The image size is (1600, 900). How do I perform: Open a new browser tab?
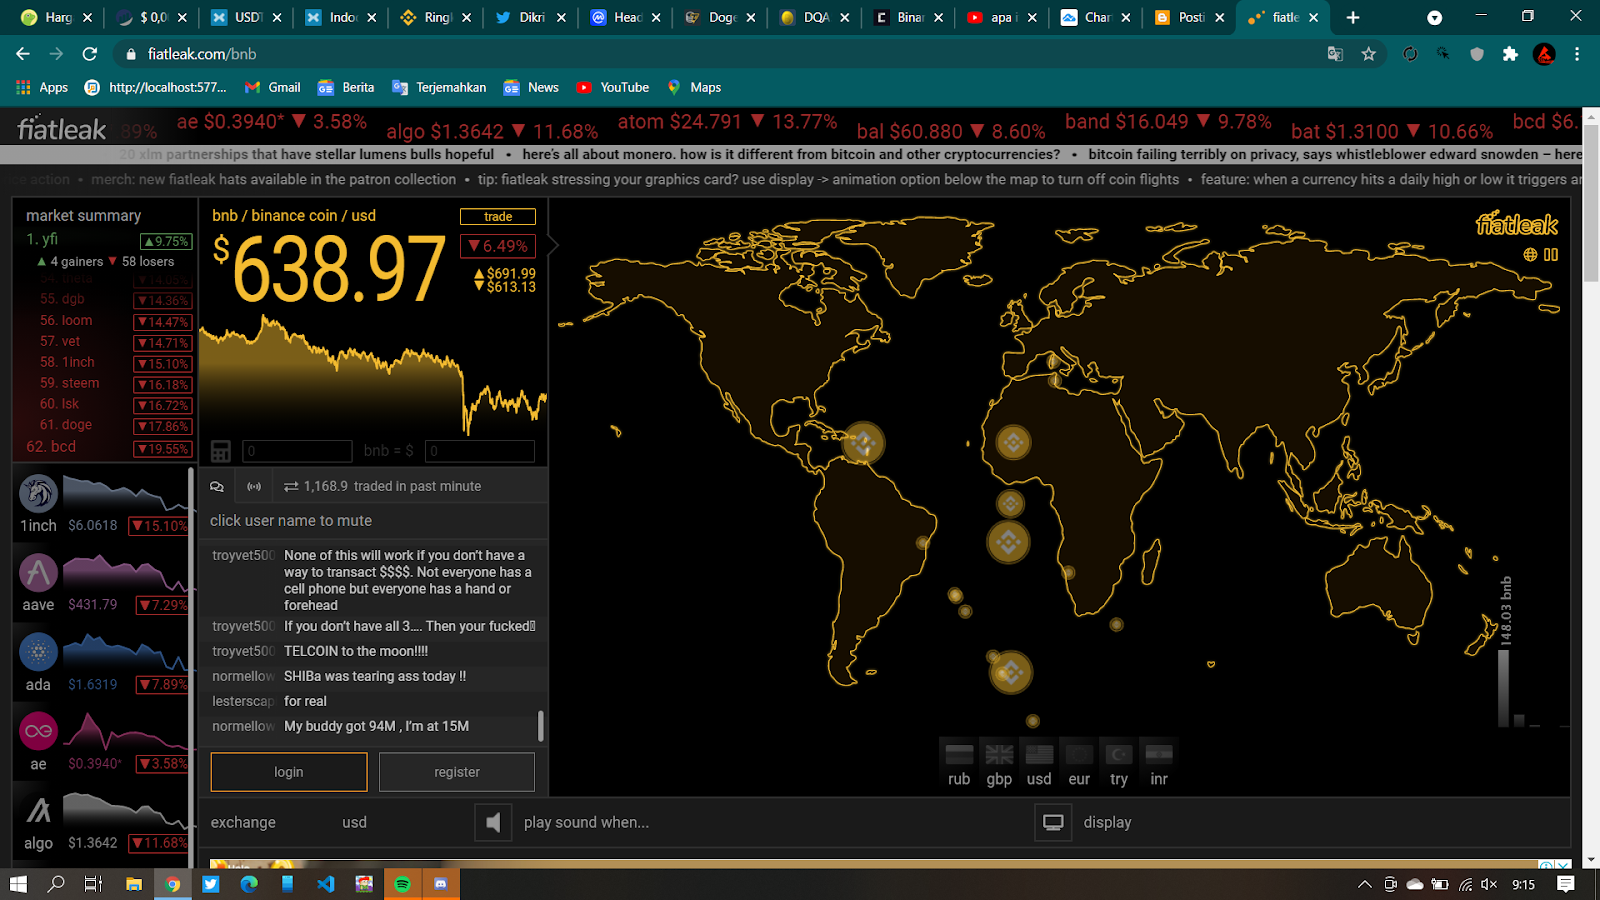1352,17
